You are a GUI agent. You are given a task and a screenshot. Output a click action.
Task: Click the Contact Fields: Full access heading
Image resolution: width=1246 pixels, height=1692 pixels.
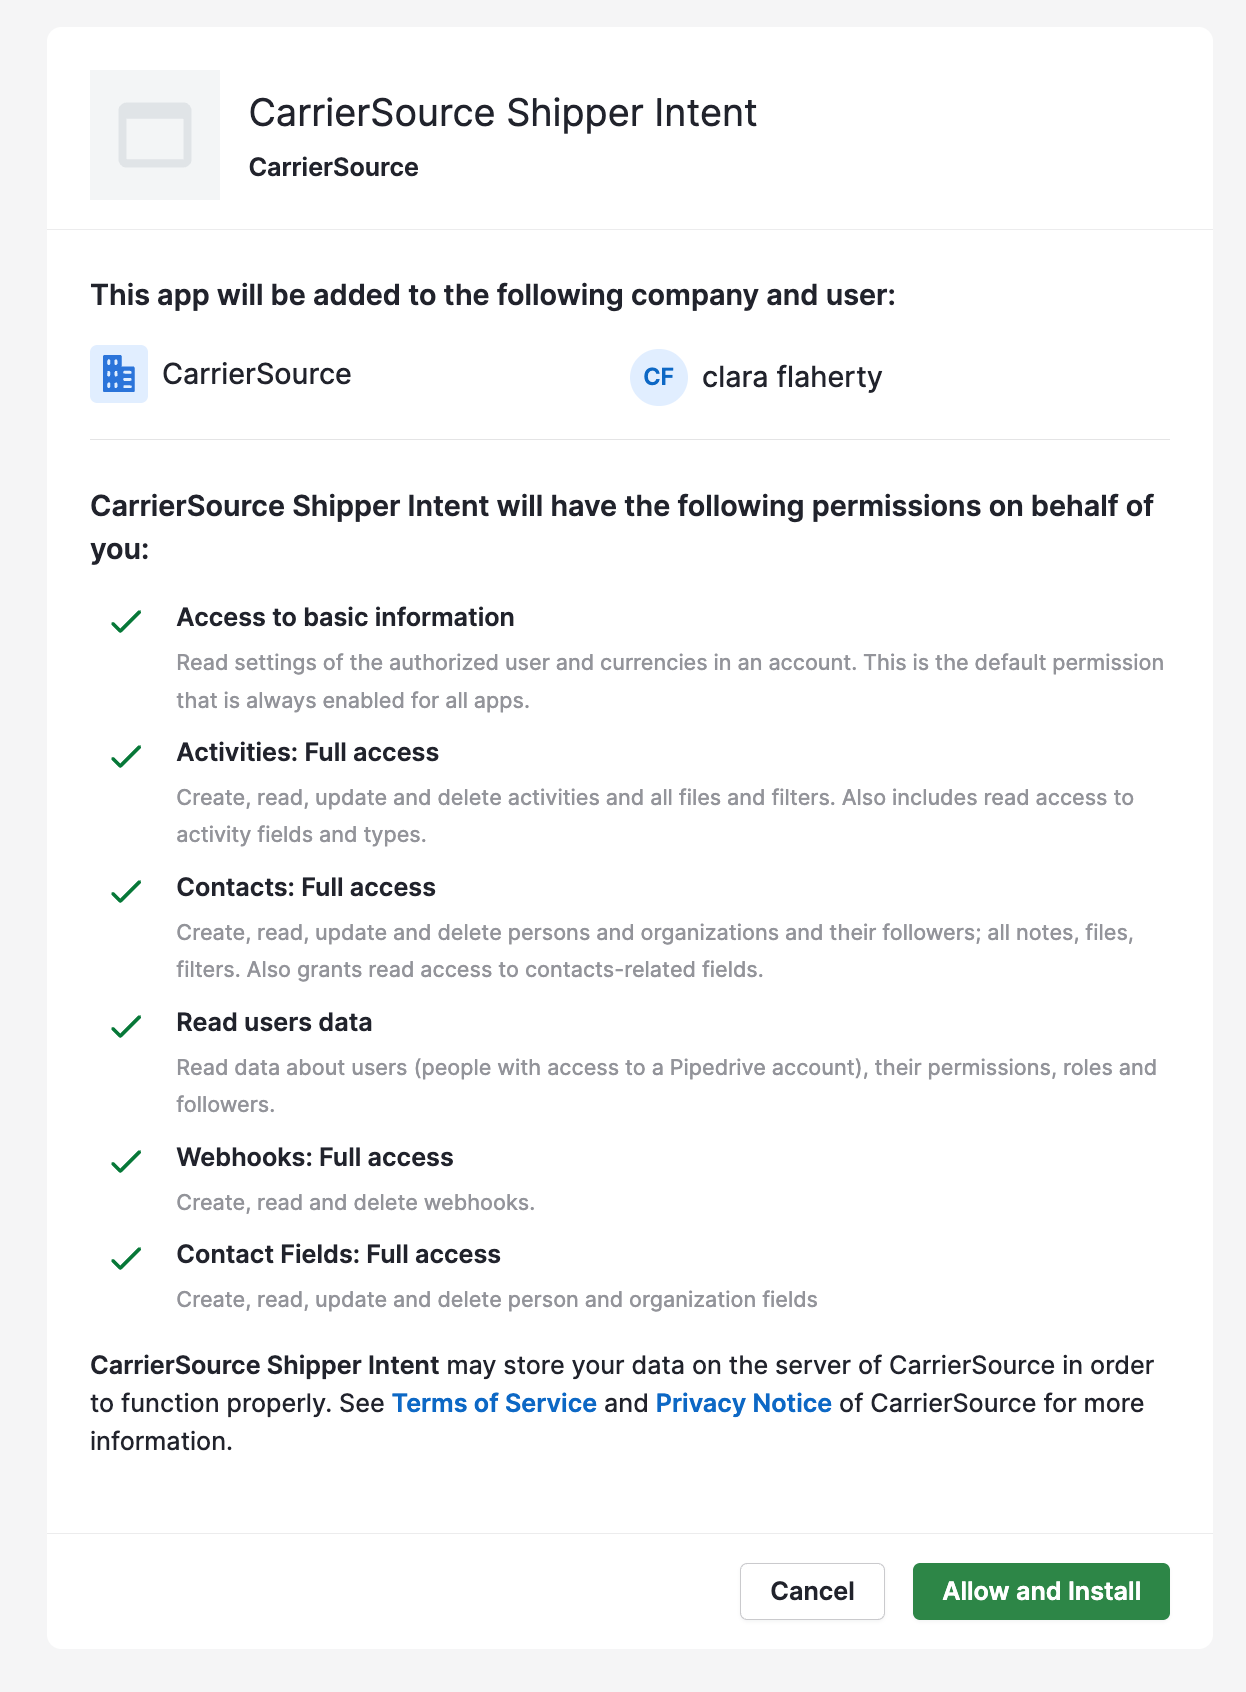[339, 1254]
